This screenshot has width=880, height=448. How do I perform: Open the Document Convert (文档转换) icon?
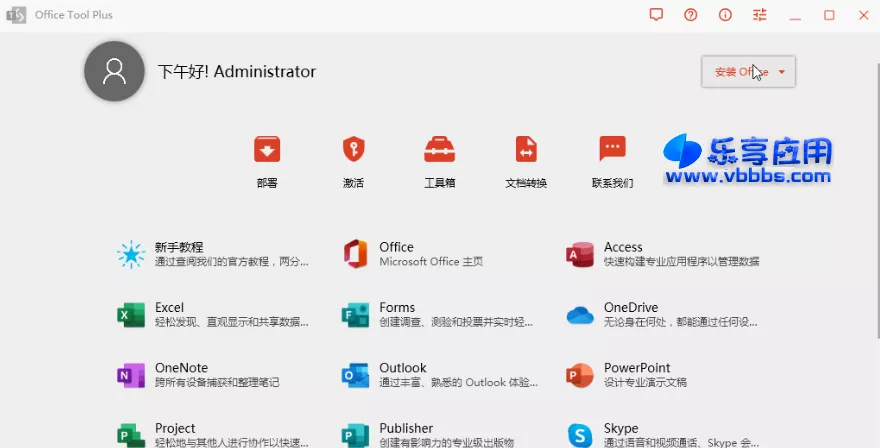point(526,149)
